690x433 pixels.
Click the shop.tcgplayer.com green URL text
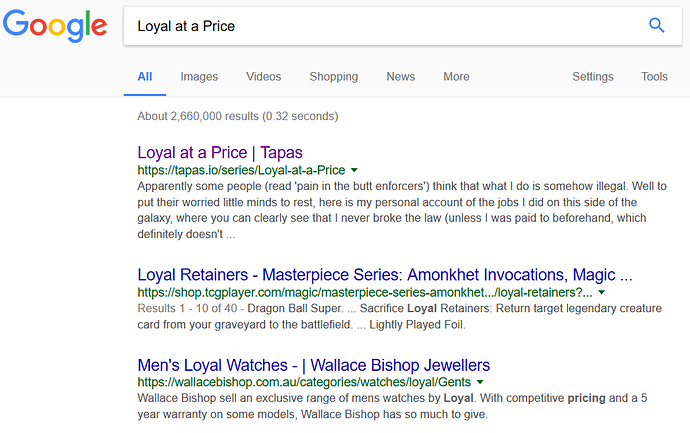click(x=364, y=292)
